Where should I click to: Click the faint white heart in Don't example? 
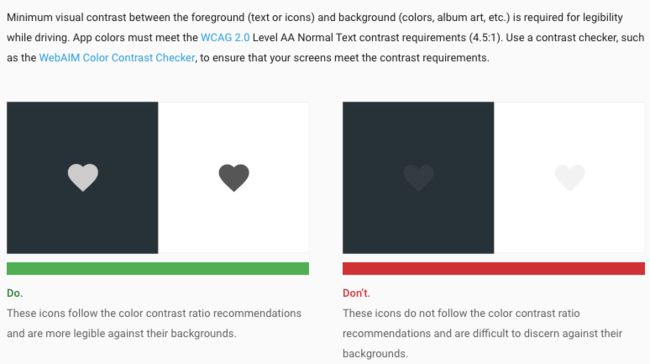point(570,177)
